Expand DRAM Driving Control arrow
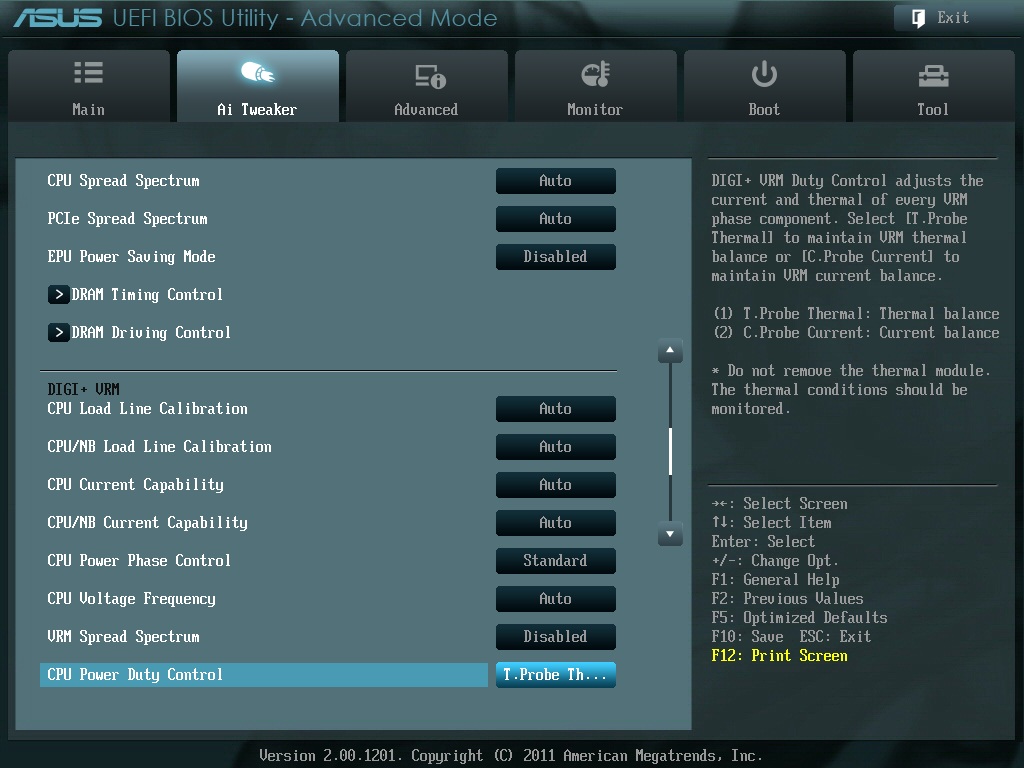The image size is (1024, 768). (x=58, y=332)
